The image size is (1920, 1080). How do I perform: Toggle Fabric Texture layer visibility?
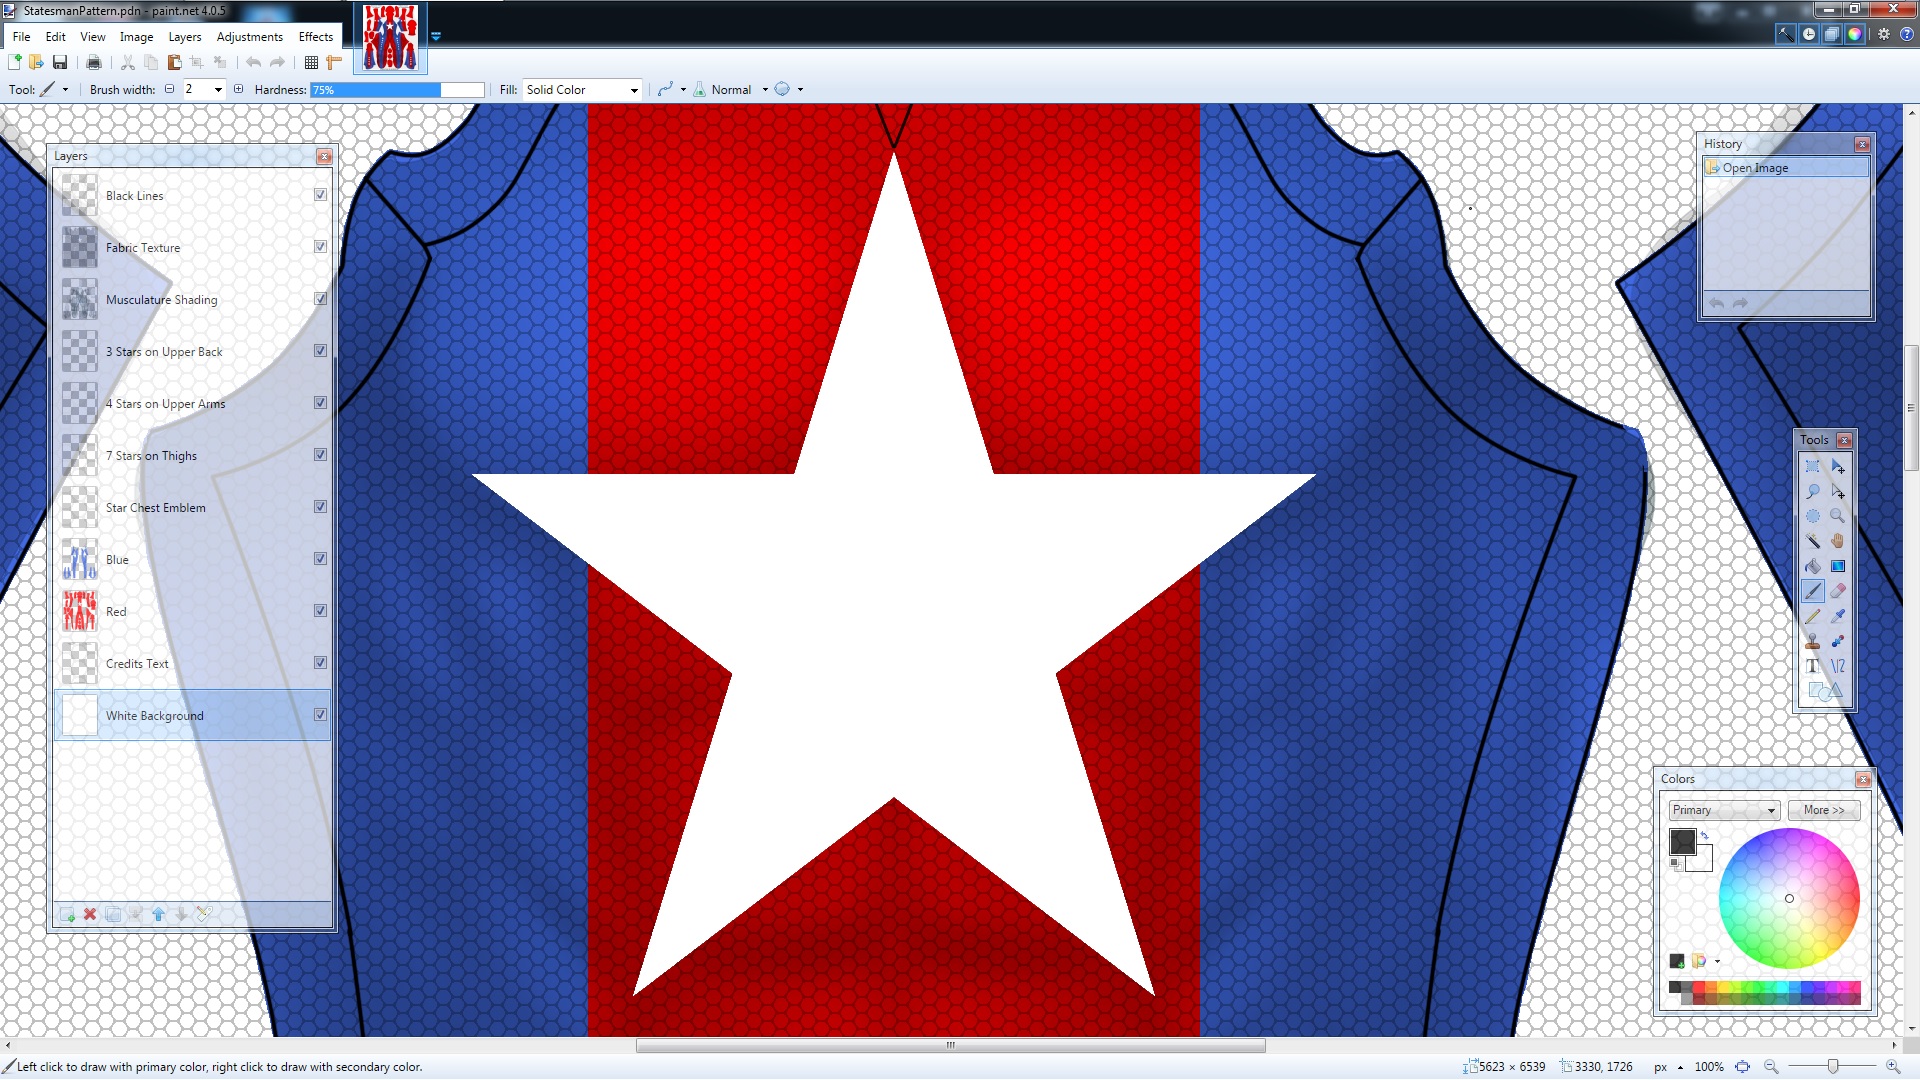coord(320,247)
